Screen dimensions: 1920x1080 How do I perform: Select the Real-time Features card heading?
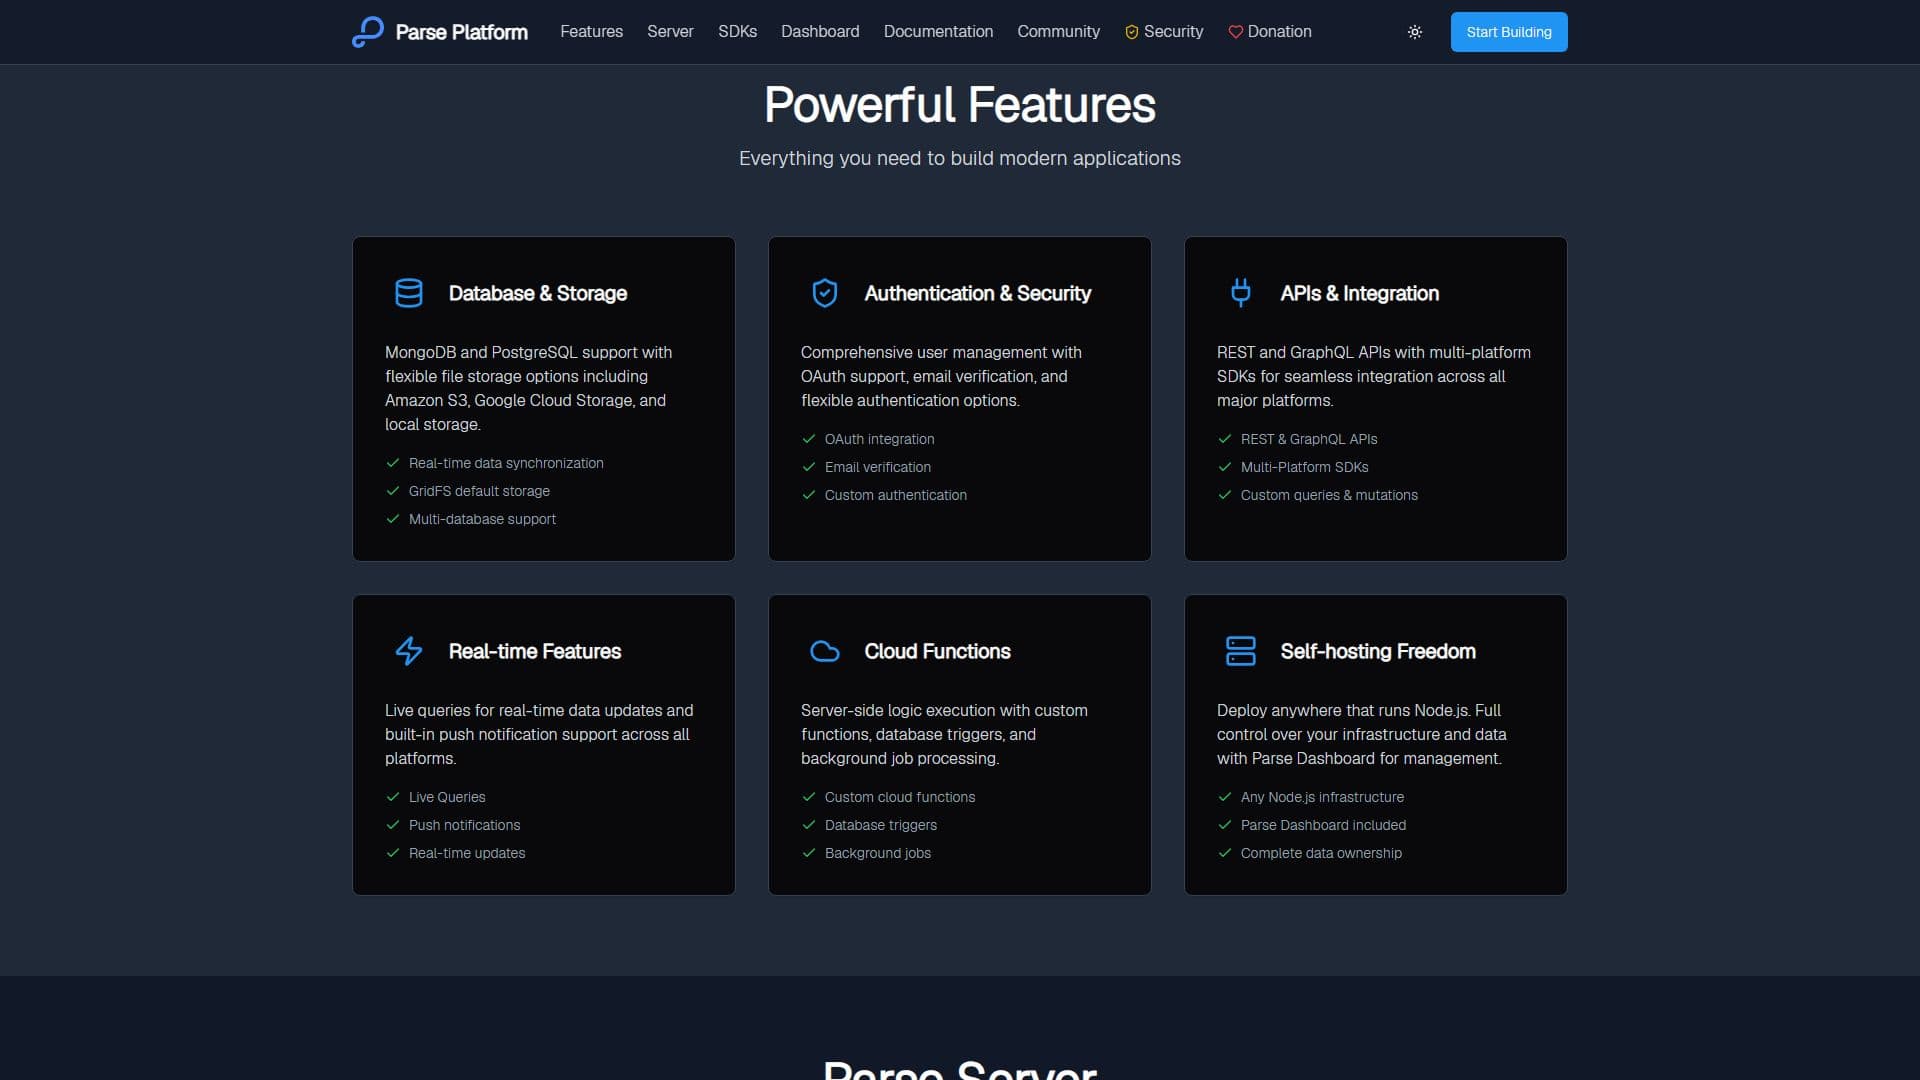coord(535,651)
